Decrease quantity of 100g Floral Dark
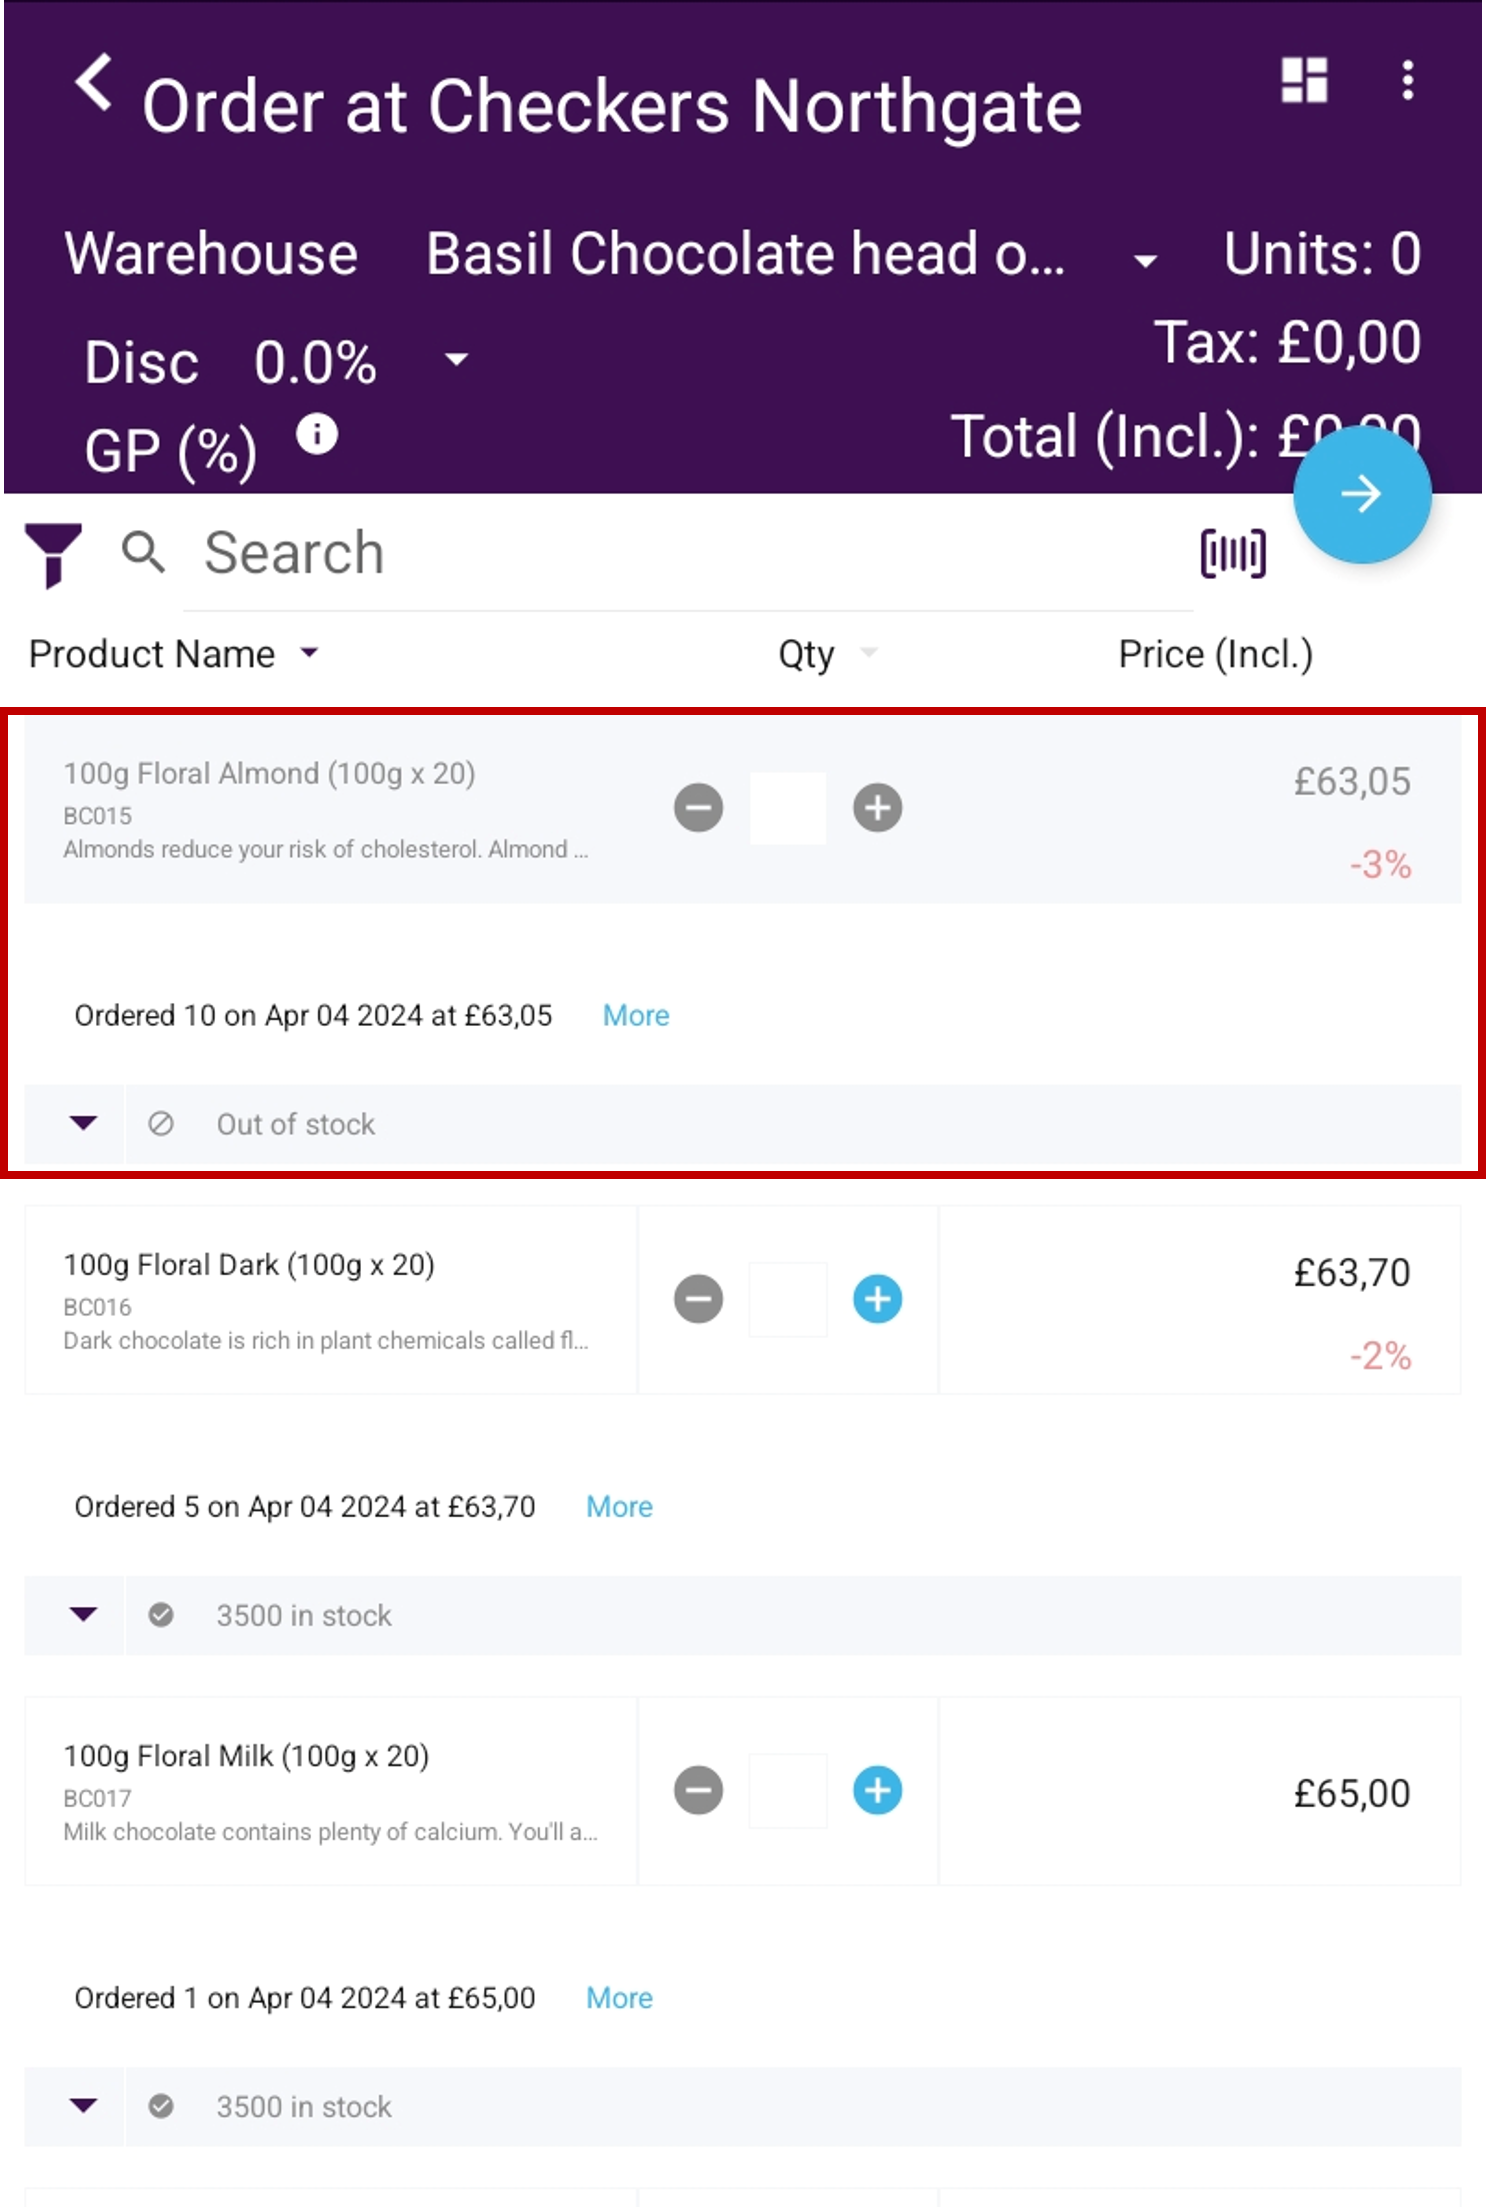This screenshot has width=1486, height=2207. pyautogui.click(x=698, y=1299)
